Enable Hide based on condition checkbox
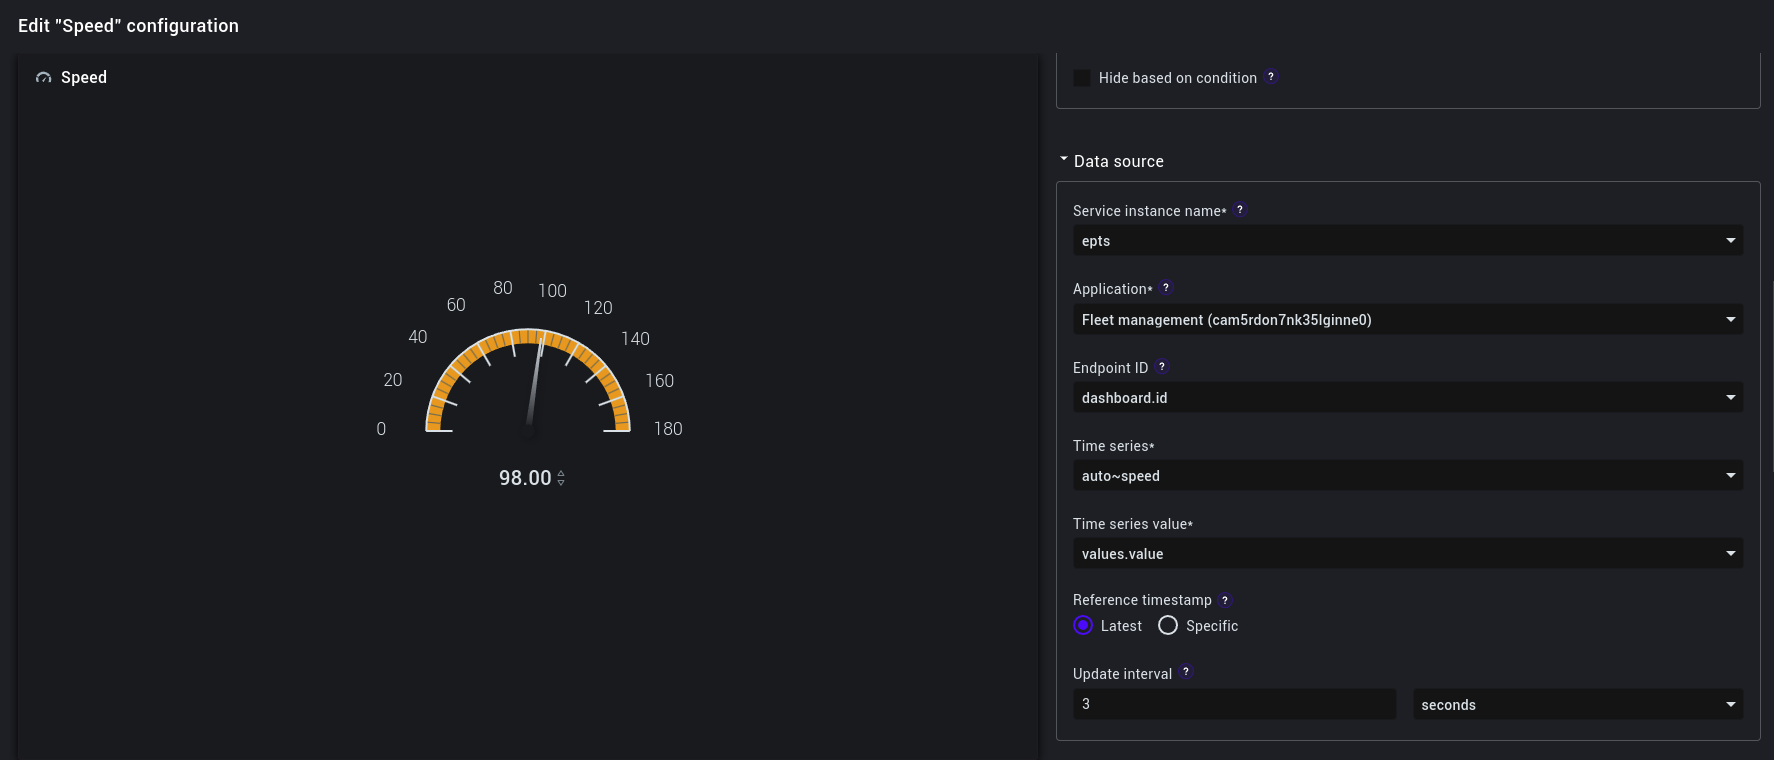Screen dimensions: 1774x760 1082,77
